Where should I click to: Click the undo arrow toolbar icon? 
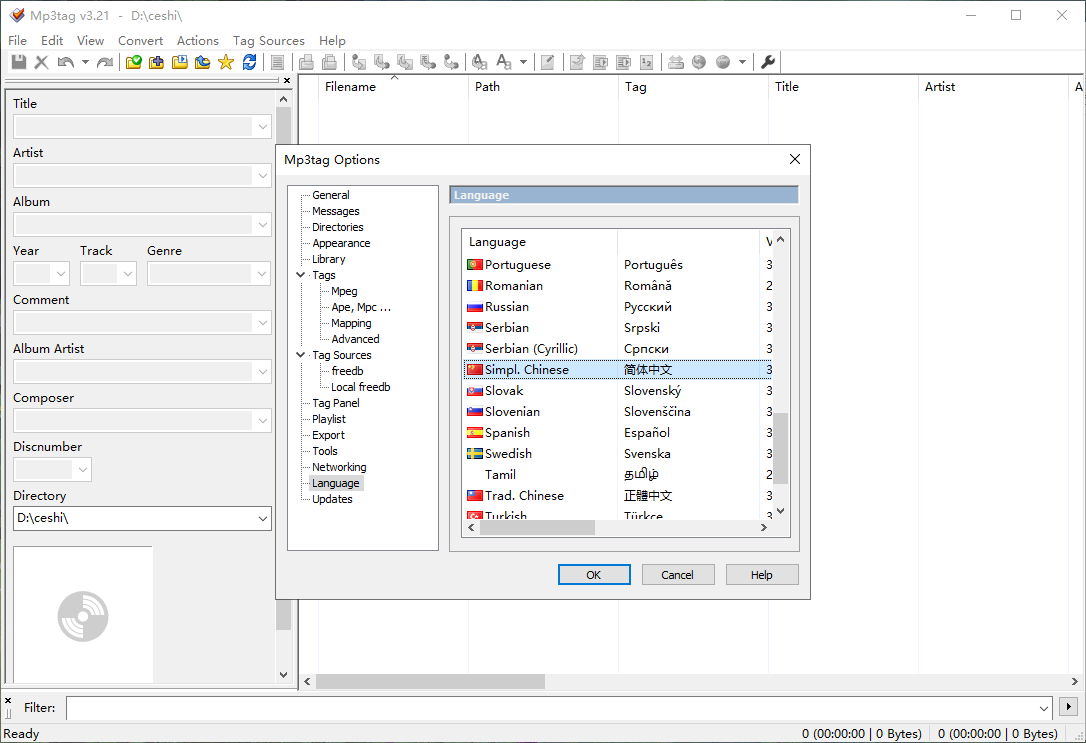click(x=66, y=62)
